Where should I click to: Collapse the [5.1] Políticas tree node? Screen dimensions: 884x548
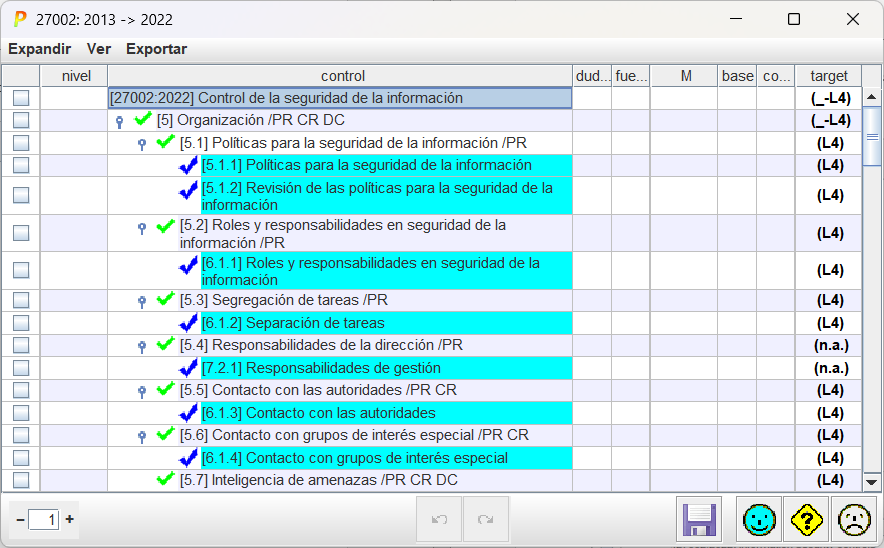[142, 144]
